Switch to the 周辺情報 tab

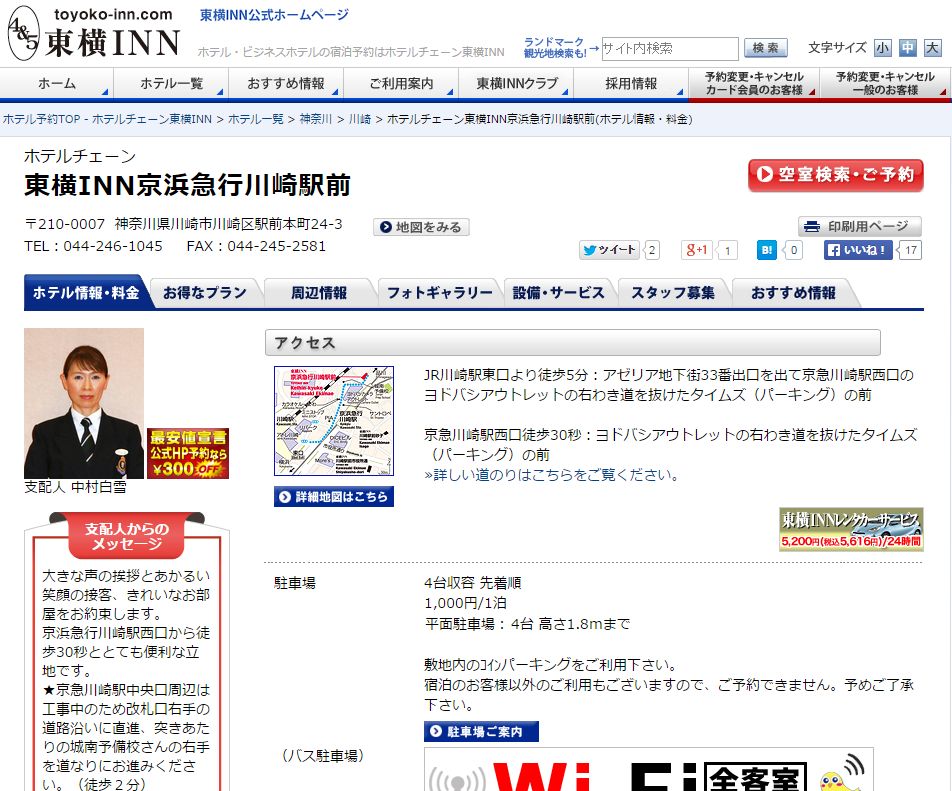(x=319, y=293)
